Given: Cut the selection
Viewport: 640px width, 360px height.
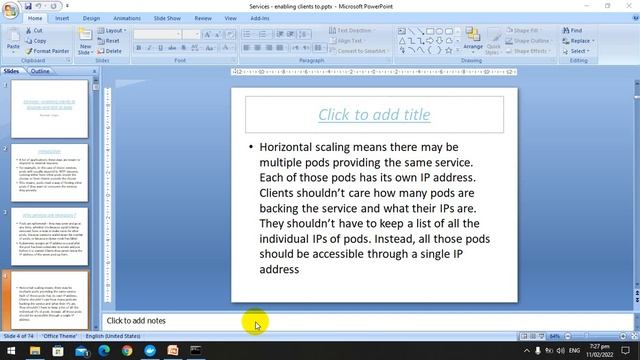Looking at the screenshot, I should pyautogui.click(x=34, y=31).
